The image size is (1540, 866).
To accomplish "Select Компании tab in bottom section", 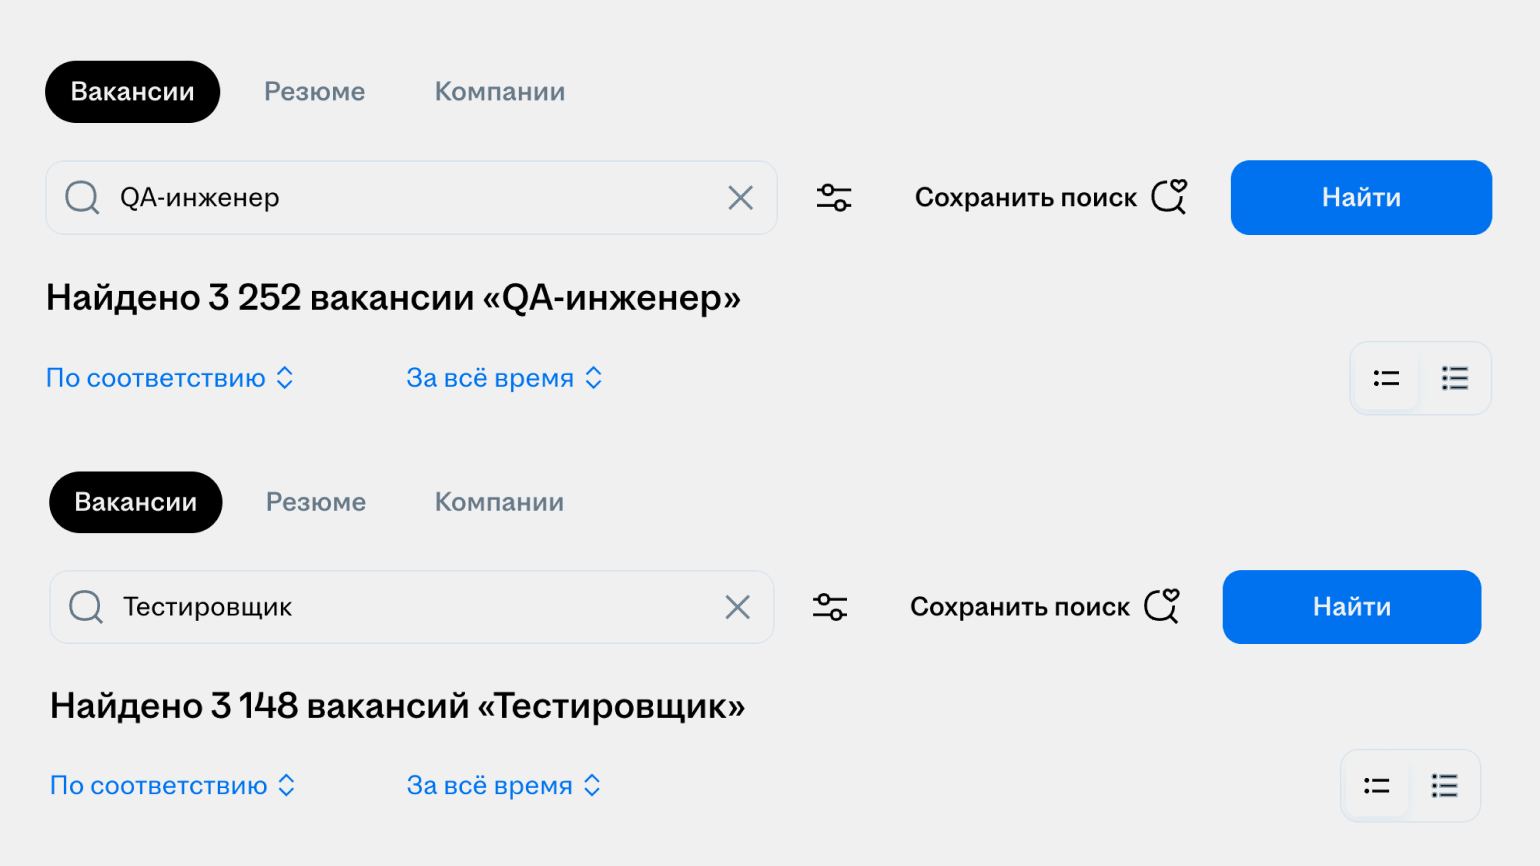I will pos(499,502).
